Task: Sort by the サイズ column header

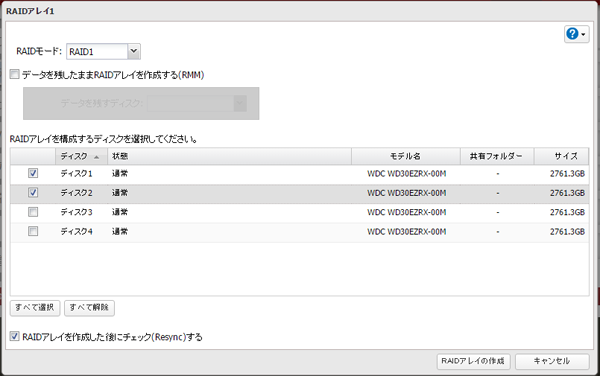Action: click(561, 156)
